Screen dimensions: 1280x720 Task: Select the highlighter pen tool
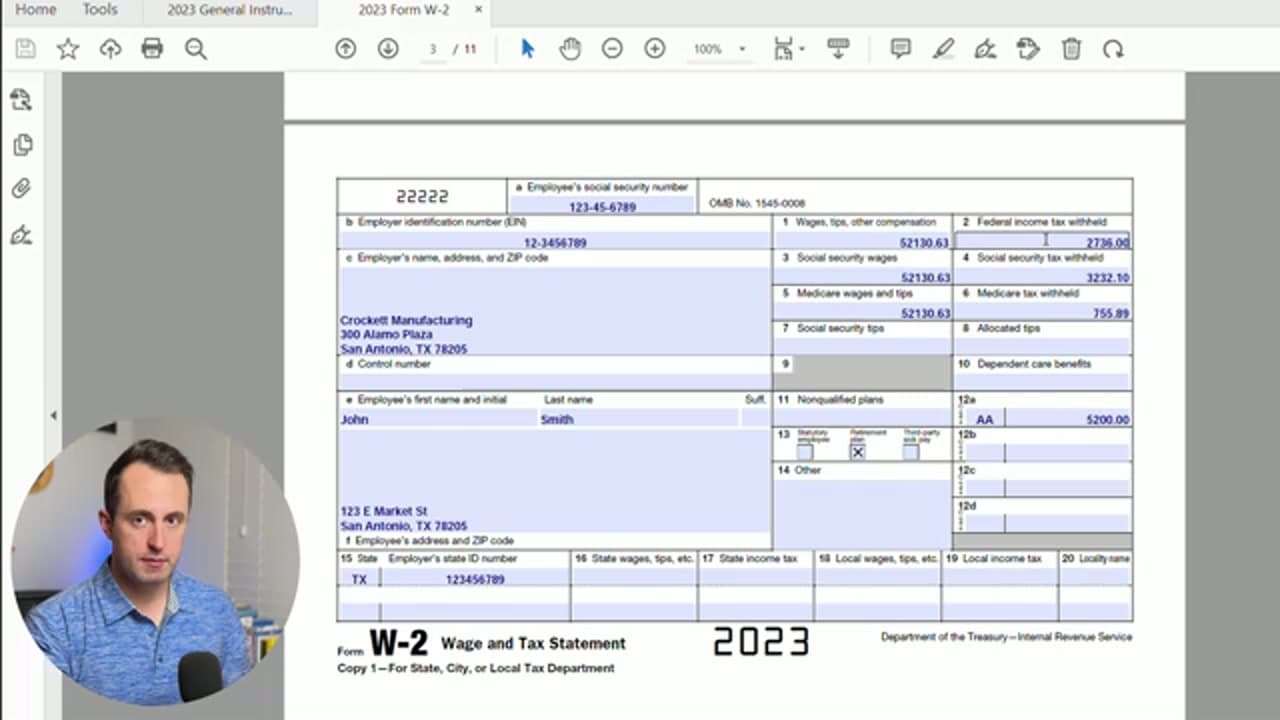[943, 49]
